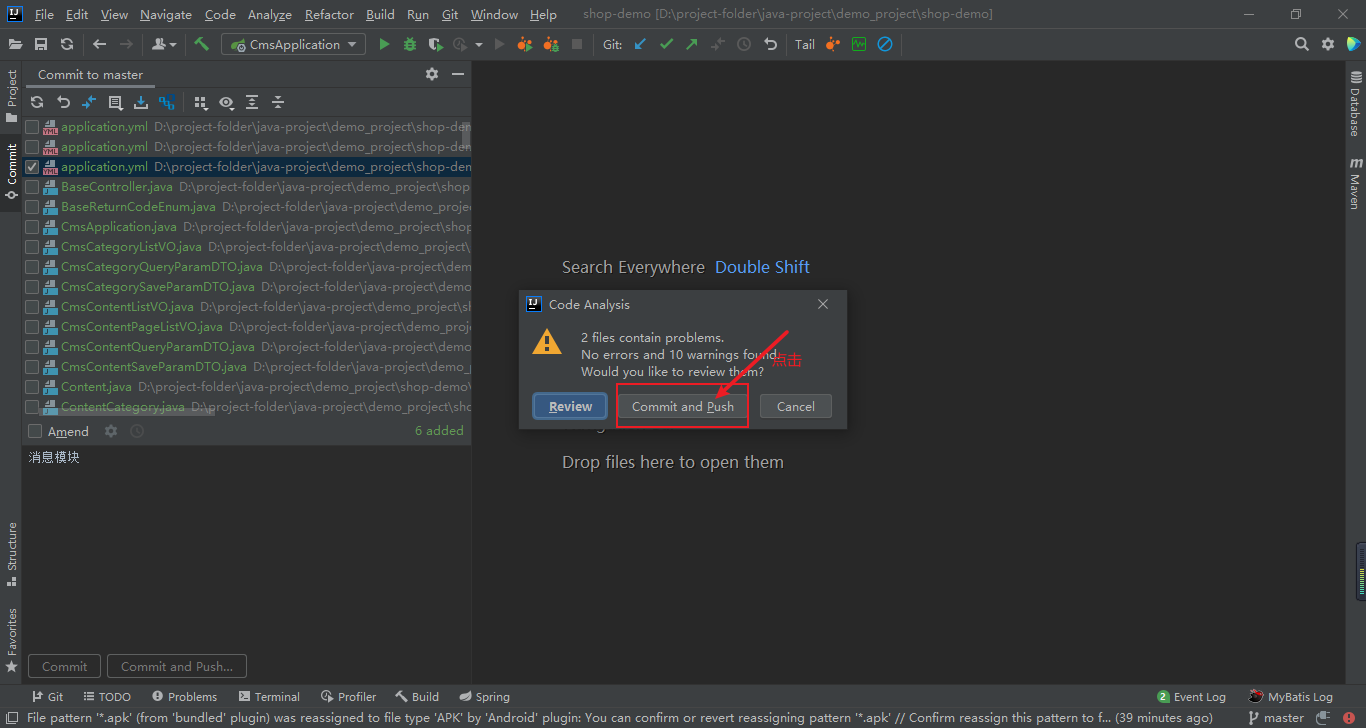This screenshot has height=728, width=1366.
Task: Check the CmsCategoryListVO.java checkbox
Action: [x=32, y=247]
